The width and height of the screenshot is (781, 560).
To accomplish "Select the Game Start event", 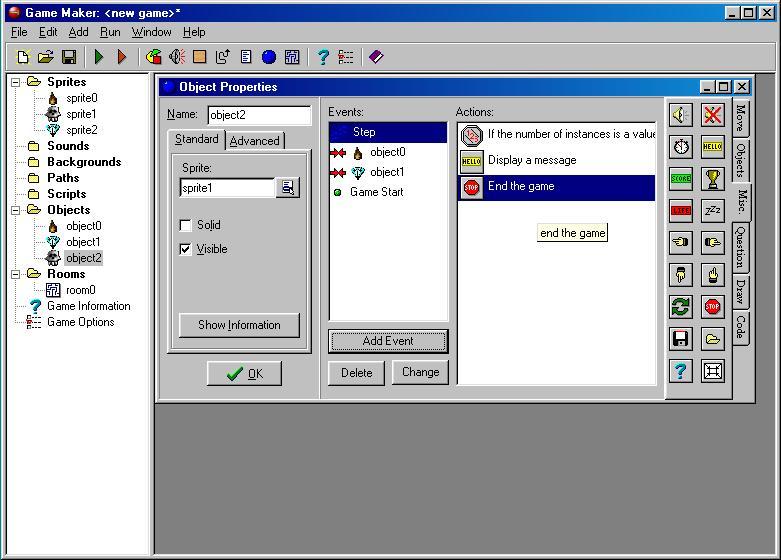I will pyautogui.click(x=376, y=192).
